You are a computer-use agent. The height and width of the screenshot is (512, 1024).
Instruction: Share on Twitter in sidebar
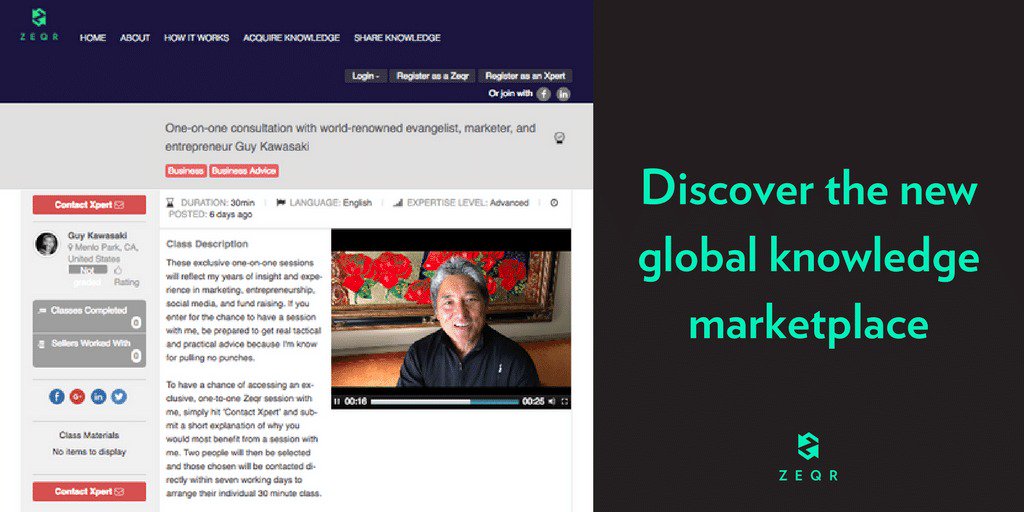click(x=119, y=396)
